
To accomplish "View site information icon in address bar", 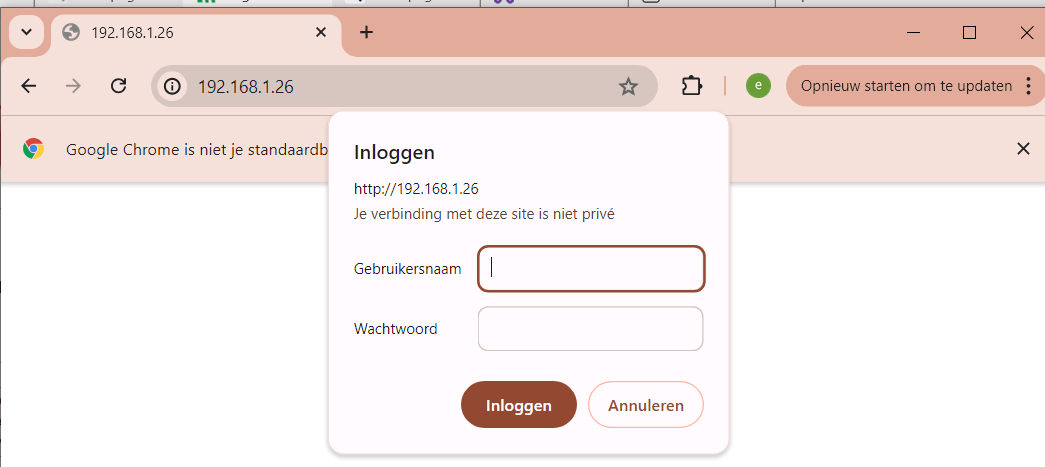I will pyautogui.click(x=172, y=87).
